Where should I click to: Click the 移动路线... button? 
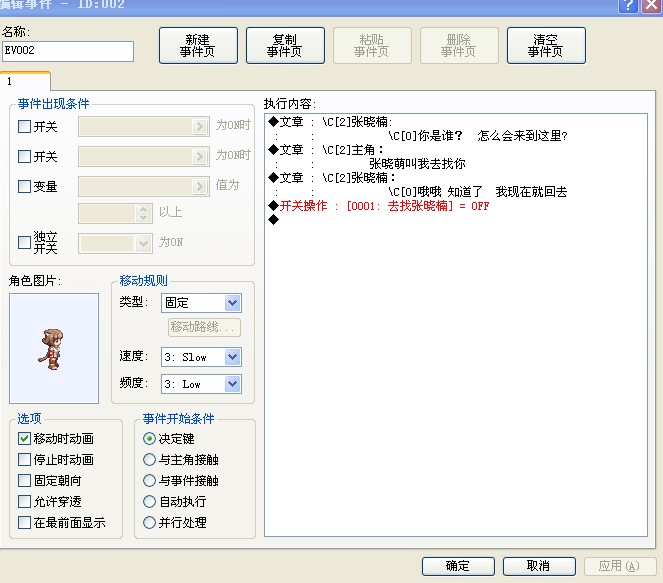coord(205,327)
